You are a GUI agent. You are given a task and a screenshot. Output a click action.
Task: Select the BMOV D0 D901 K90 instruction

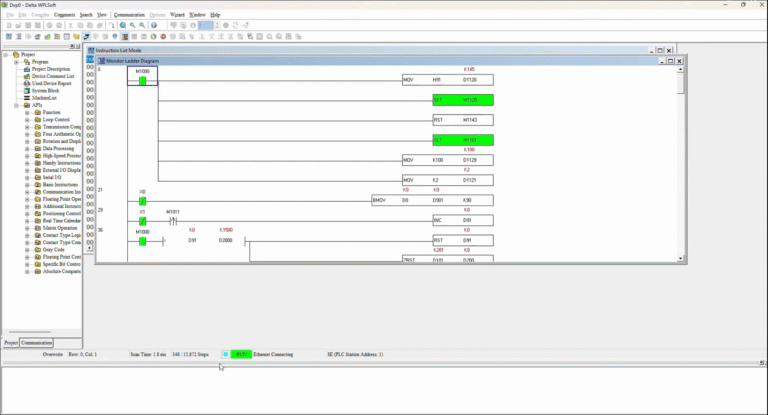click(x=432, y=200)
